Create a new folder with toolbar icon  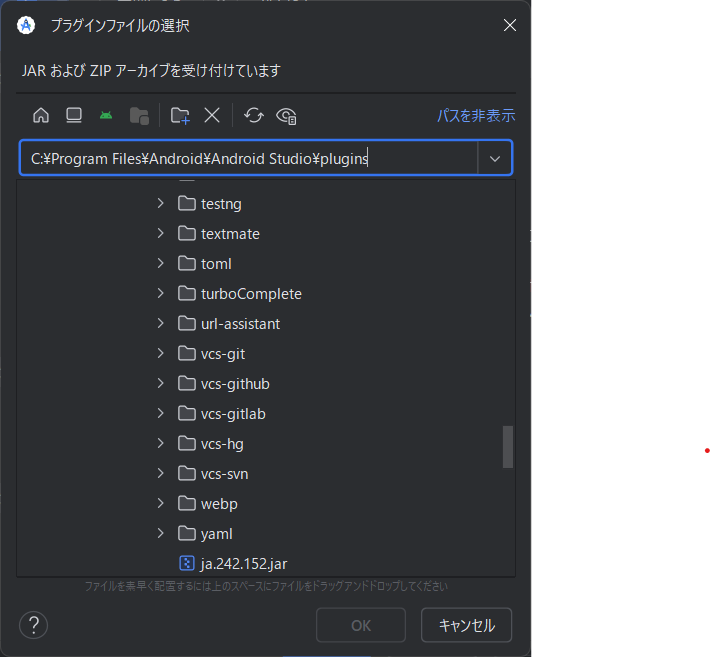(180, 116)
